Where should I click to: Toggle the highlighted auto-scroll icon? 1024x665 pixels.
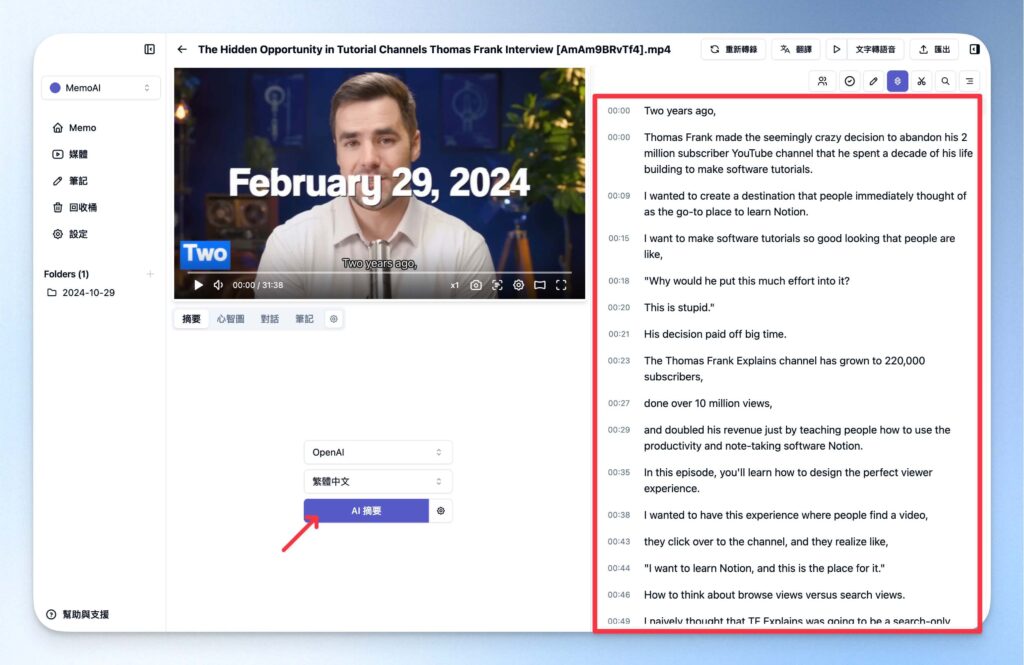click(x=897, y=81)
